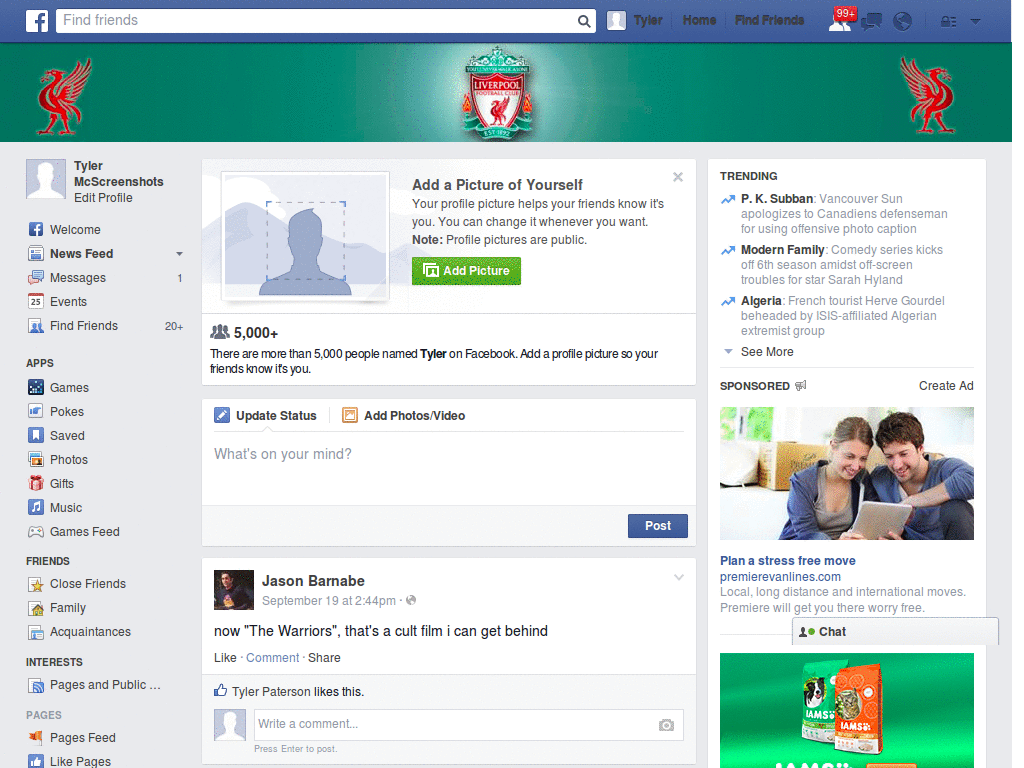Open the Pages Feed icon
Screen dimensions: 1024x768
[36, 738]
